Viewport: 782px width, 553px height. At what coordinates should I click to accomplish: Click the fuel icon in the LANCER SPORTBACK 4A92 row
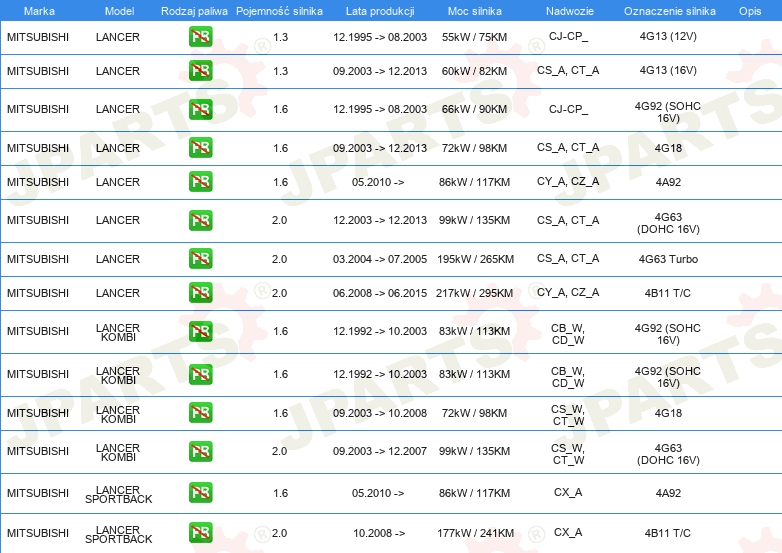click(200, 493)
